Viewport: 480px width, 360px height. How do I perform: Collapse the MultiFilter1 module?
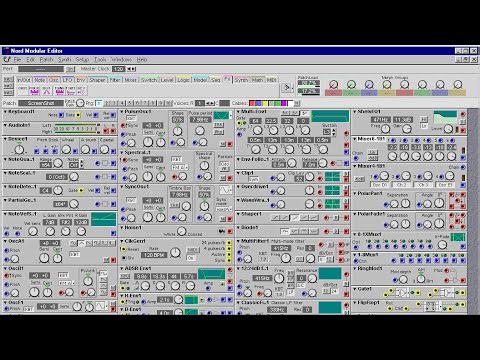239,241
